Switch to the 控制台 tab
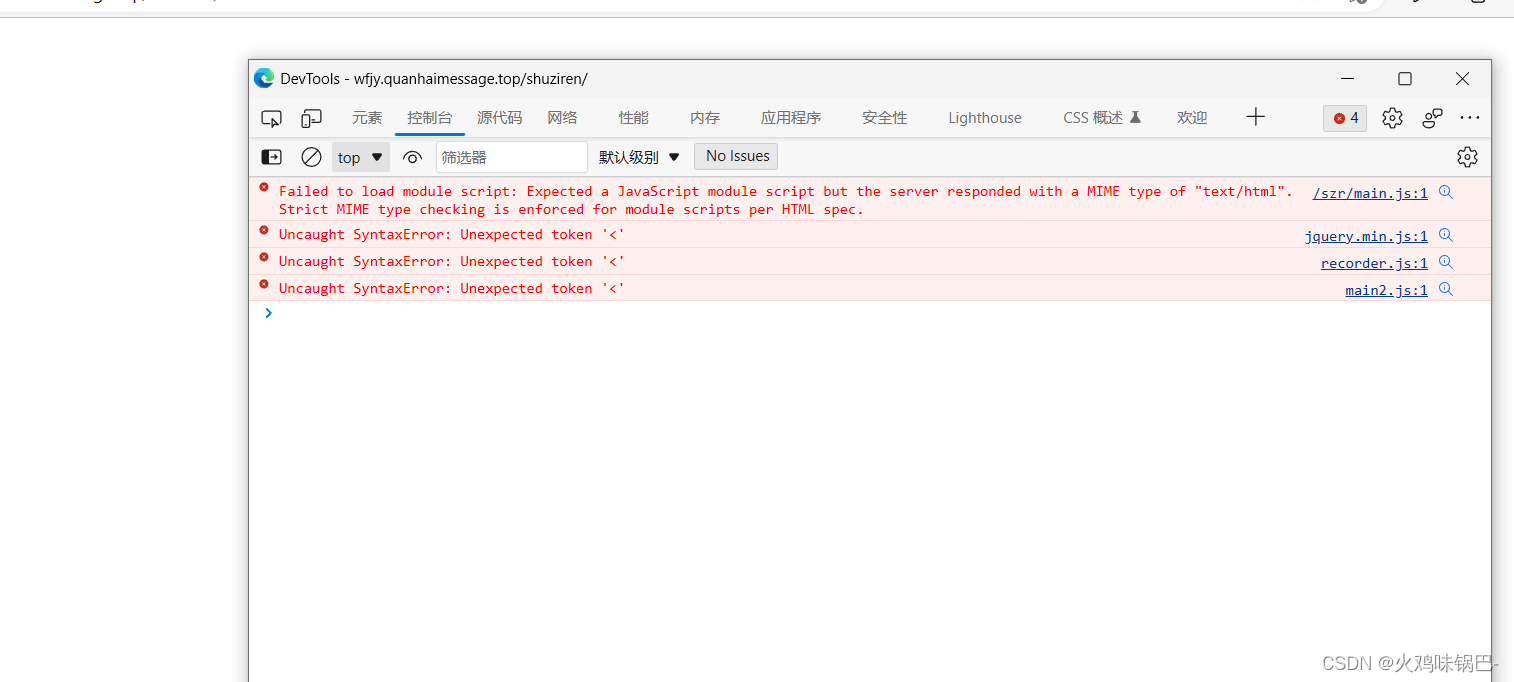The image size is (1514, 682). pyautogui.click(x=429, y=118)
